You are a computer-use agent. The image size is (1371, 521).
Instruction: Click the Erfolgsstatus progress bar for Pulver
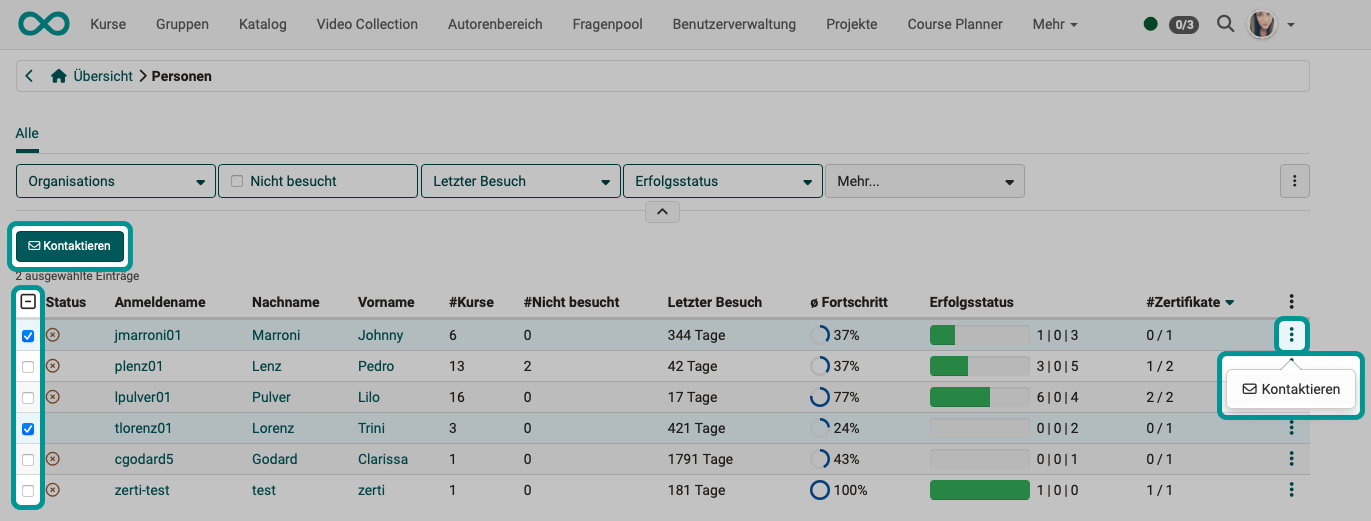978,397
